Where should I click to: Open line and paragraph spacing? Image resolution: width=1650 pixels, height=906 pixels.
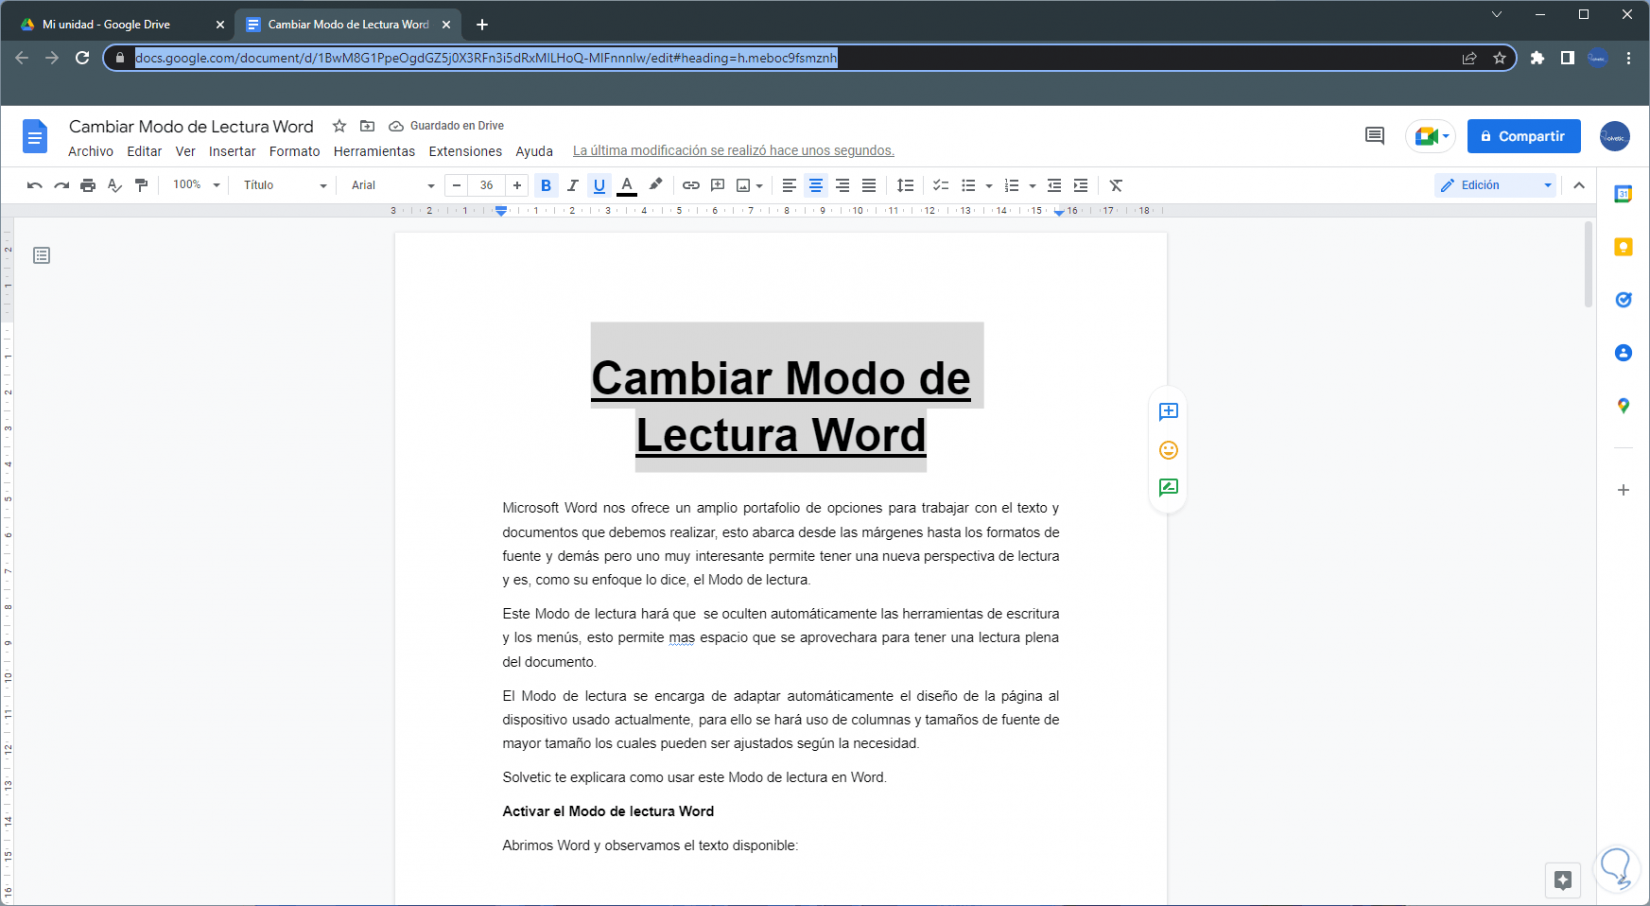pyautogui.click(x=905, y=185)
